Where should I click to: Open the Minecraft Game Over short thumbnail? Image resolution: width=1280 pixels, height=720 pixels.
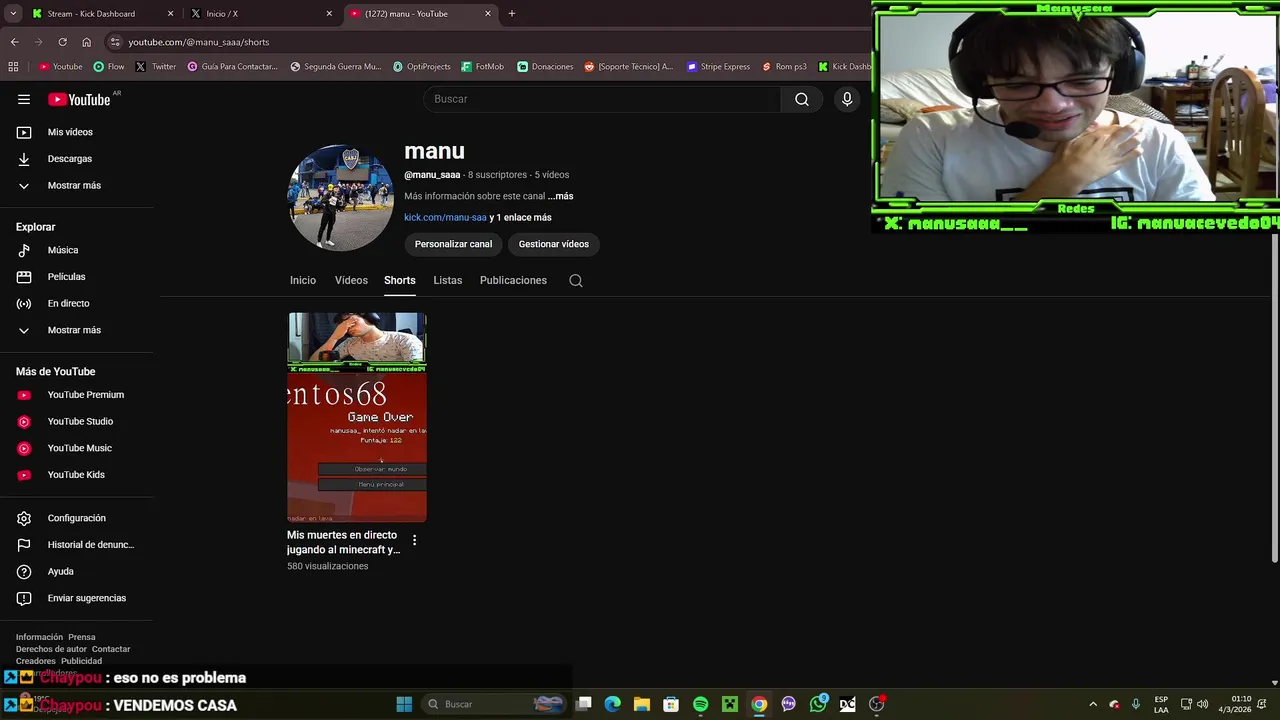coord(357,417)
